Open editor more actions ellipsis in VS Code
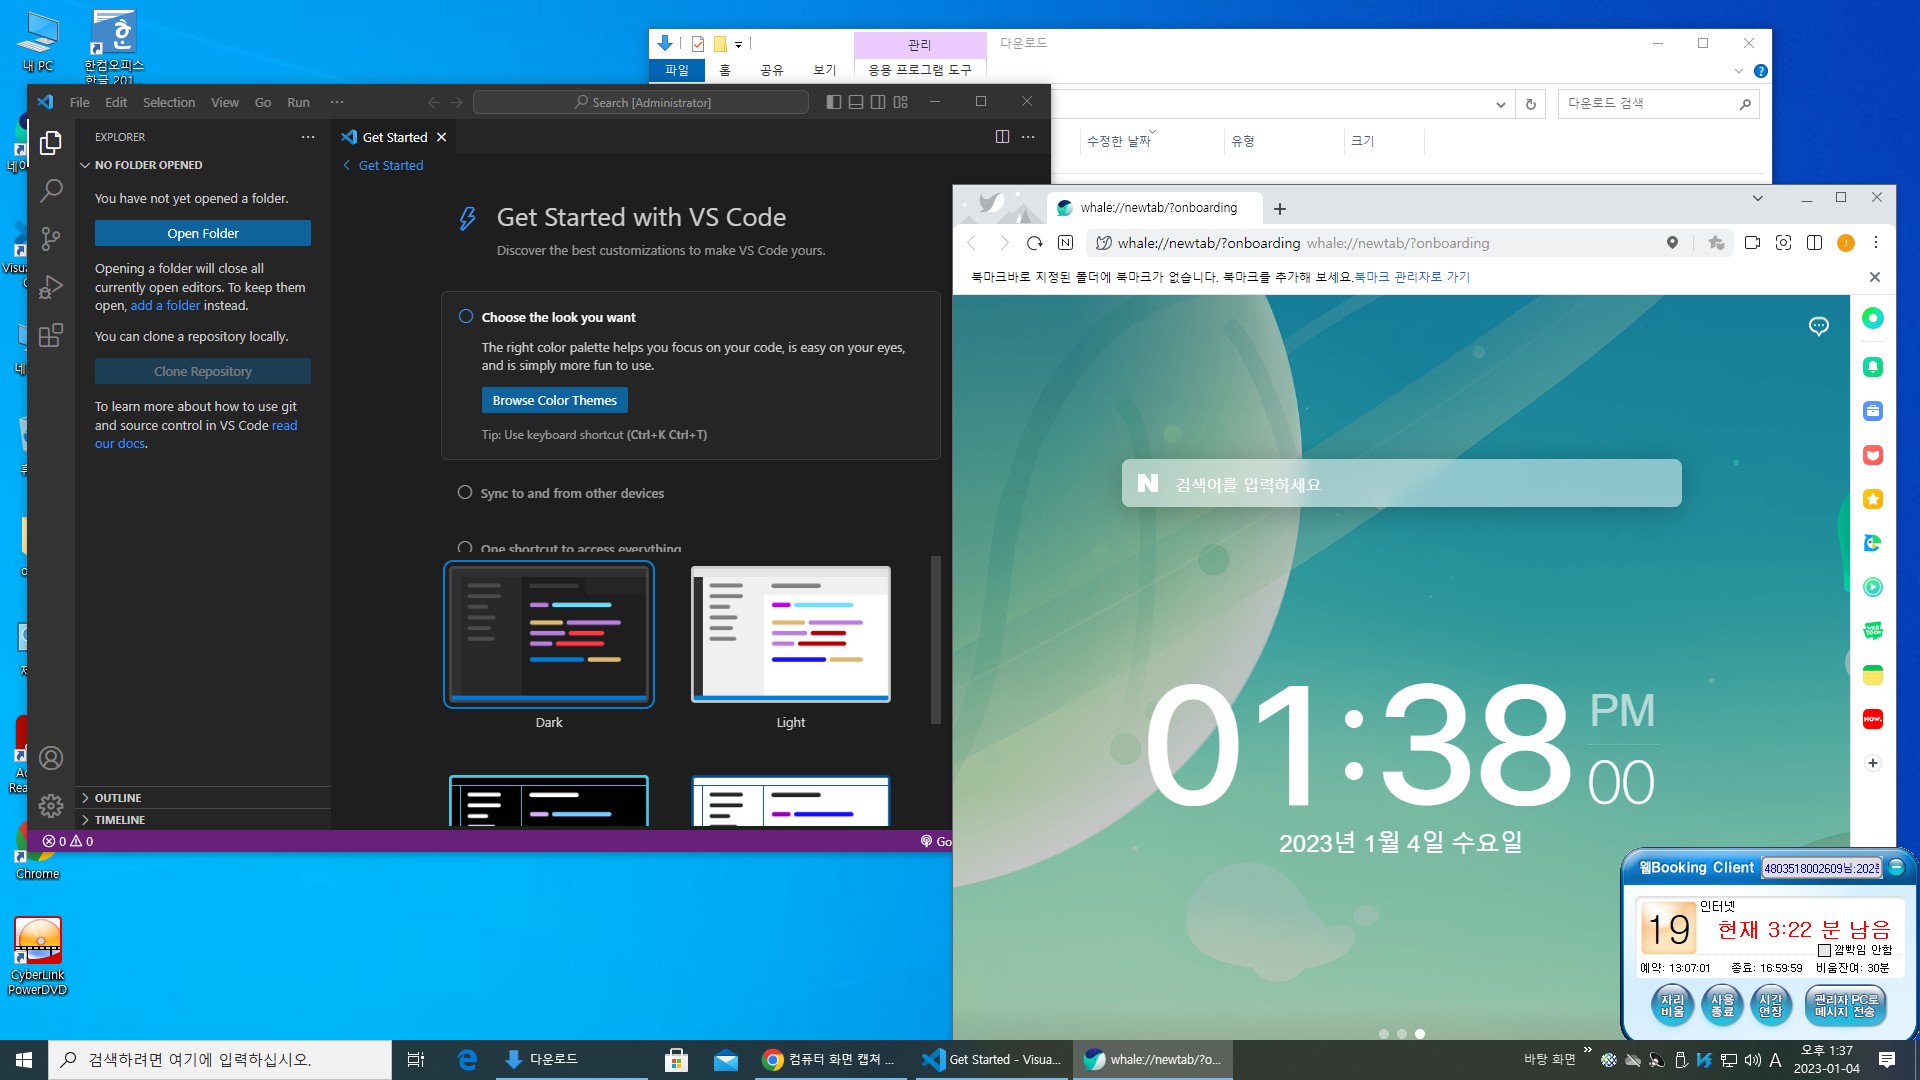The image size is (1920, 1080). pos(1028,137)
